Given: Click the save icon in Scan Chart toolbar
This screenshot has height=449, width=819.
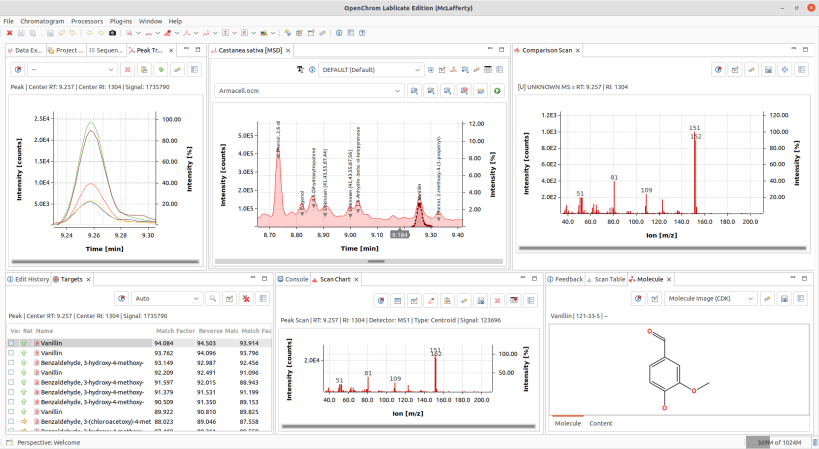Looking at the screenshot, I should click(x=481, y=301).
